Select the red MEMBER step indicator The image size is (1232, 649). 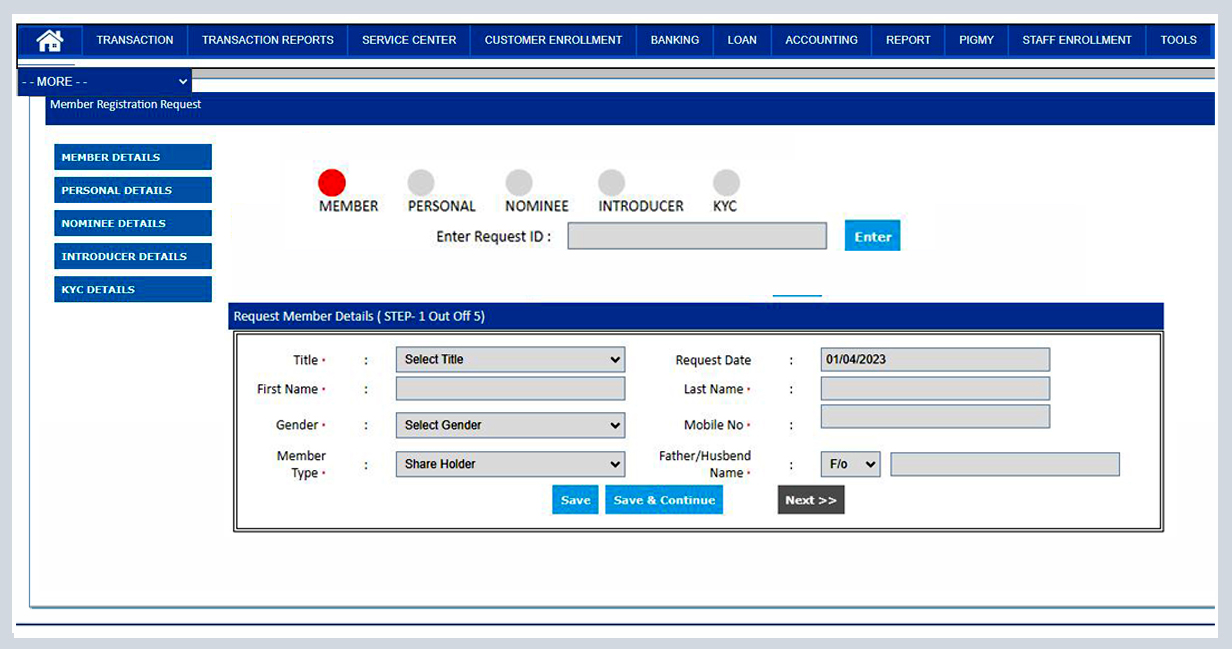point(332,183)
